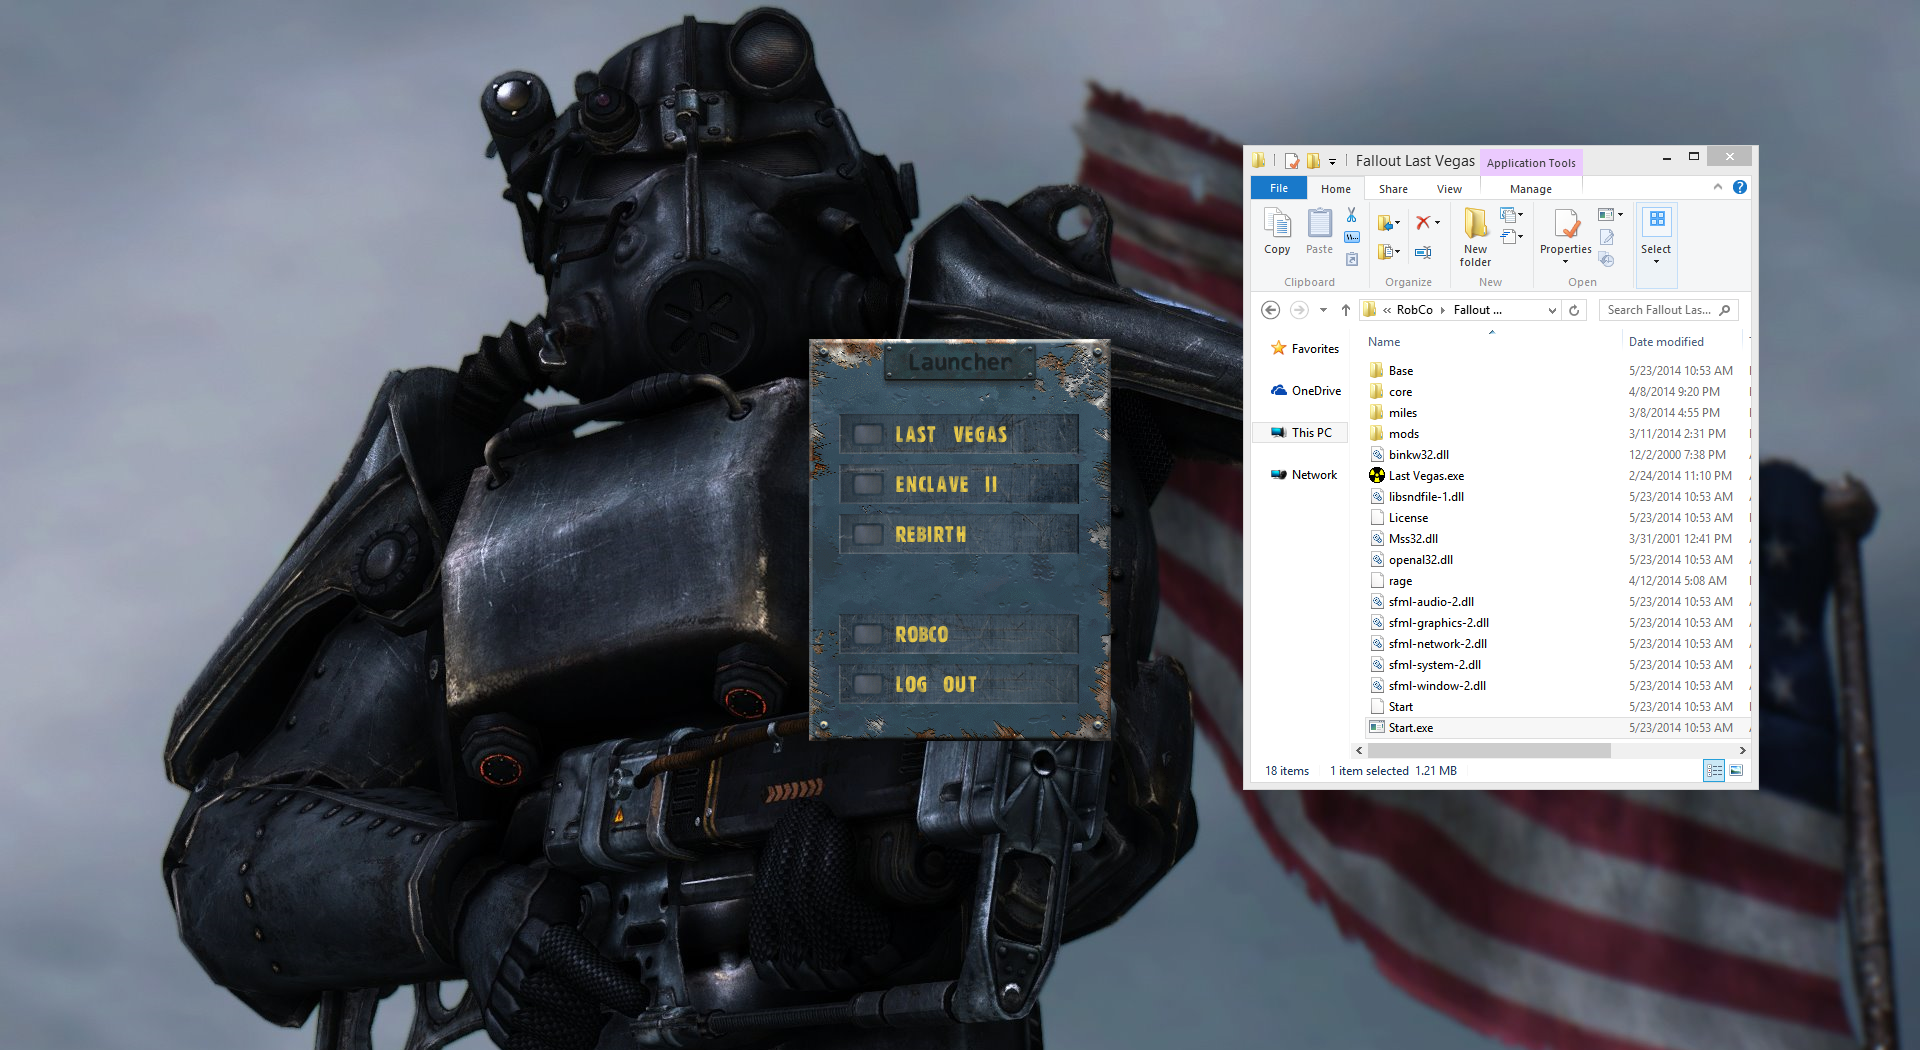Switch to Large icons view in status bar

(1736, 770)
